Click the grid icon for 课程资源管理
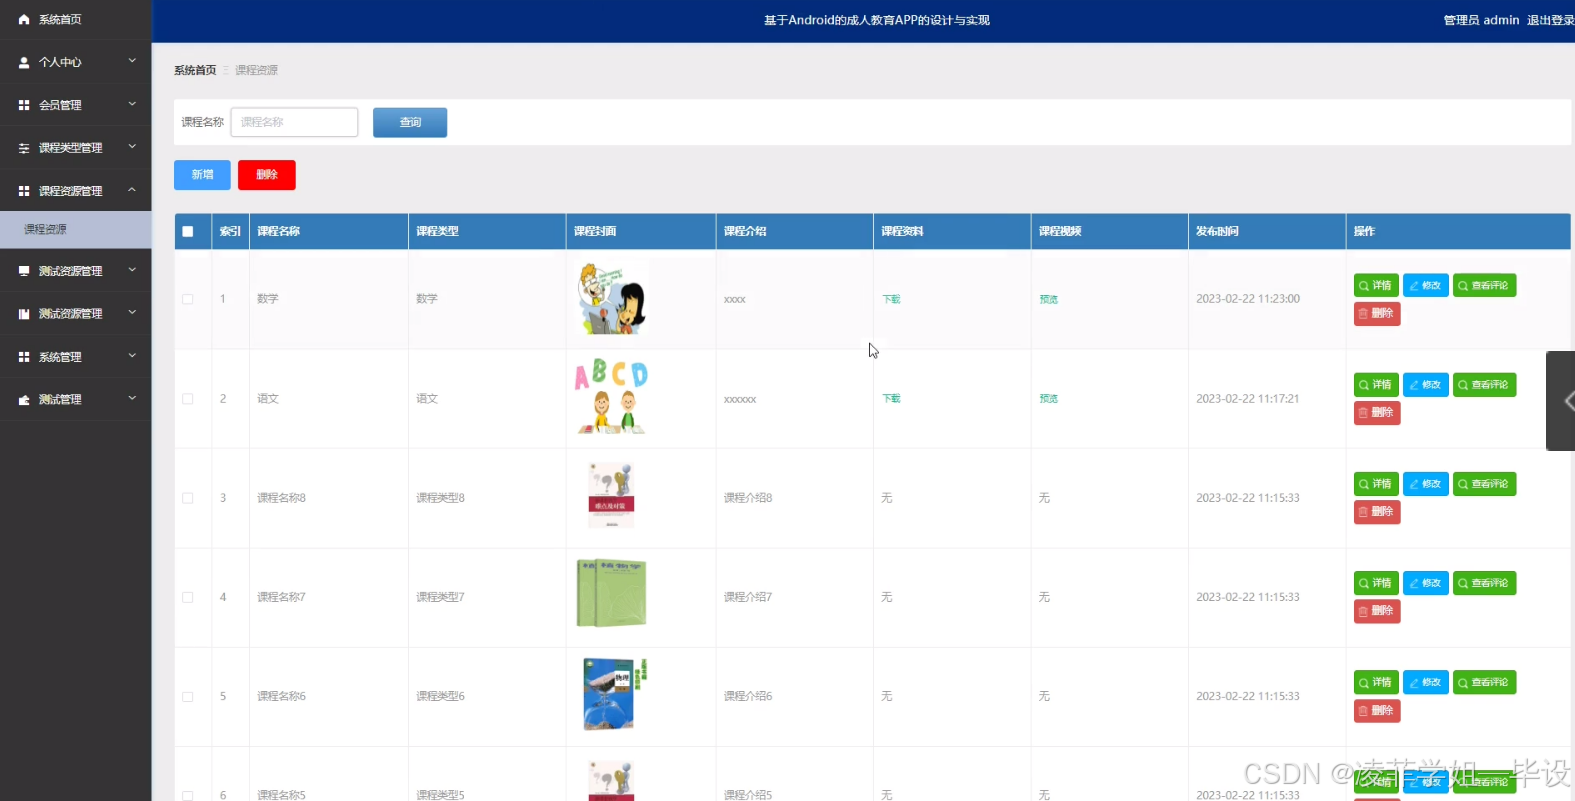 [x=24, y=191]
